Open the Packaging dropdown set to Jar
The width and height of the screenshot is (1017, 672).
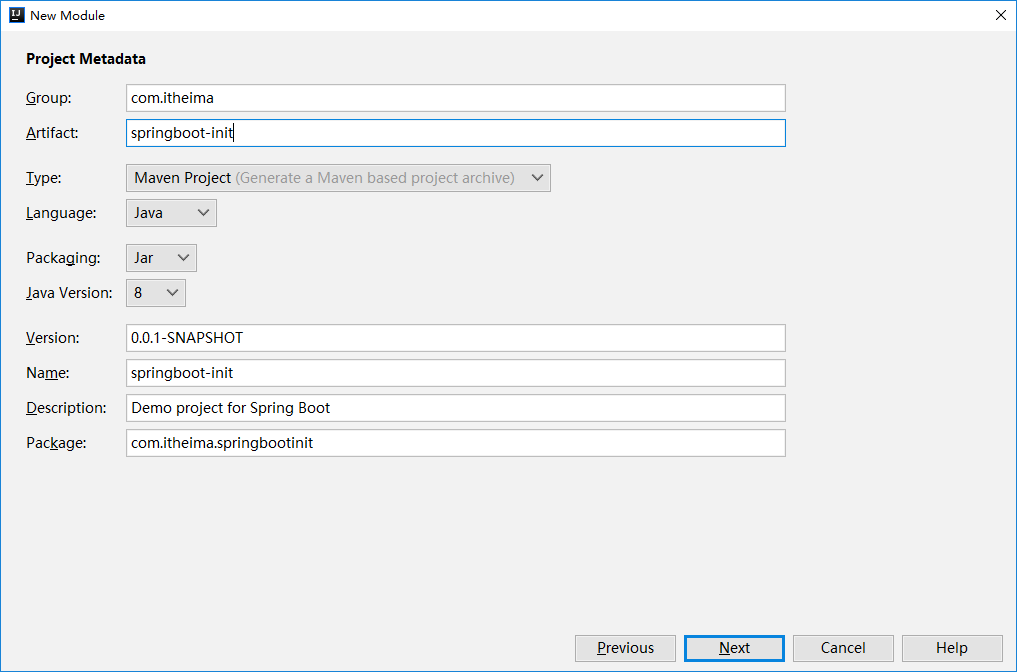point(161,258)
